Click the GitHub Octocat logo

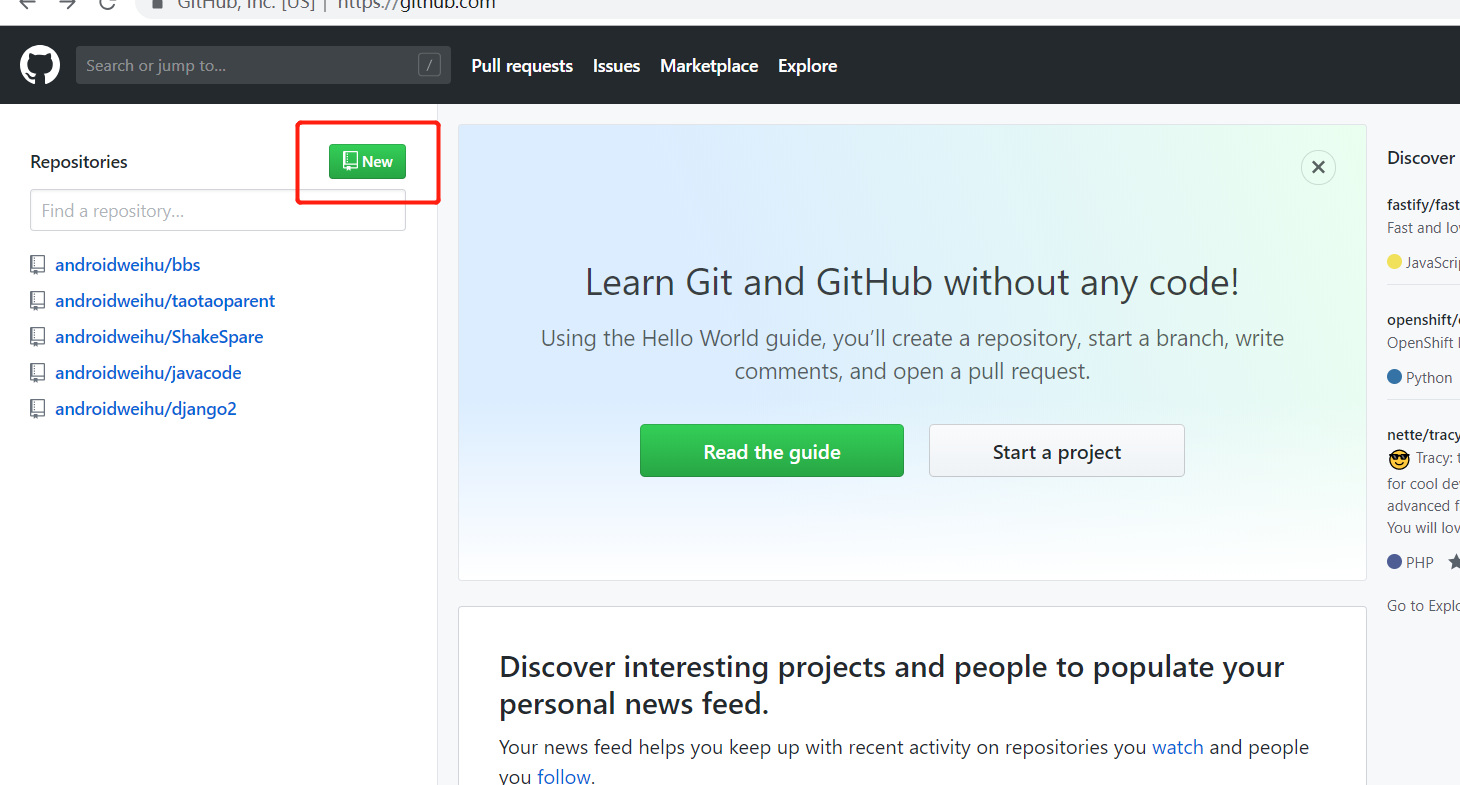coord(40,66)
